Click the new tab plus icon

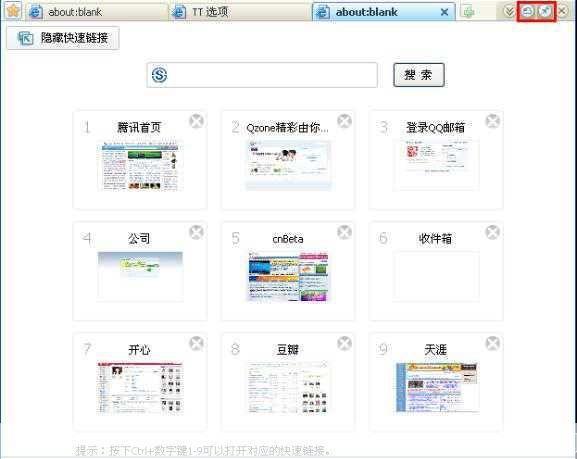click(x=468, y=12)
